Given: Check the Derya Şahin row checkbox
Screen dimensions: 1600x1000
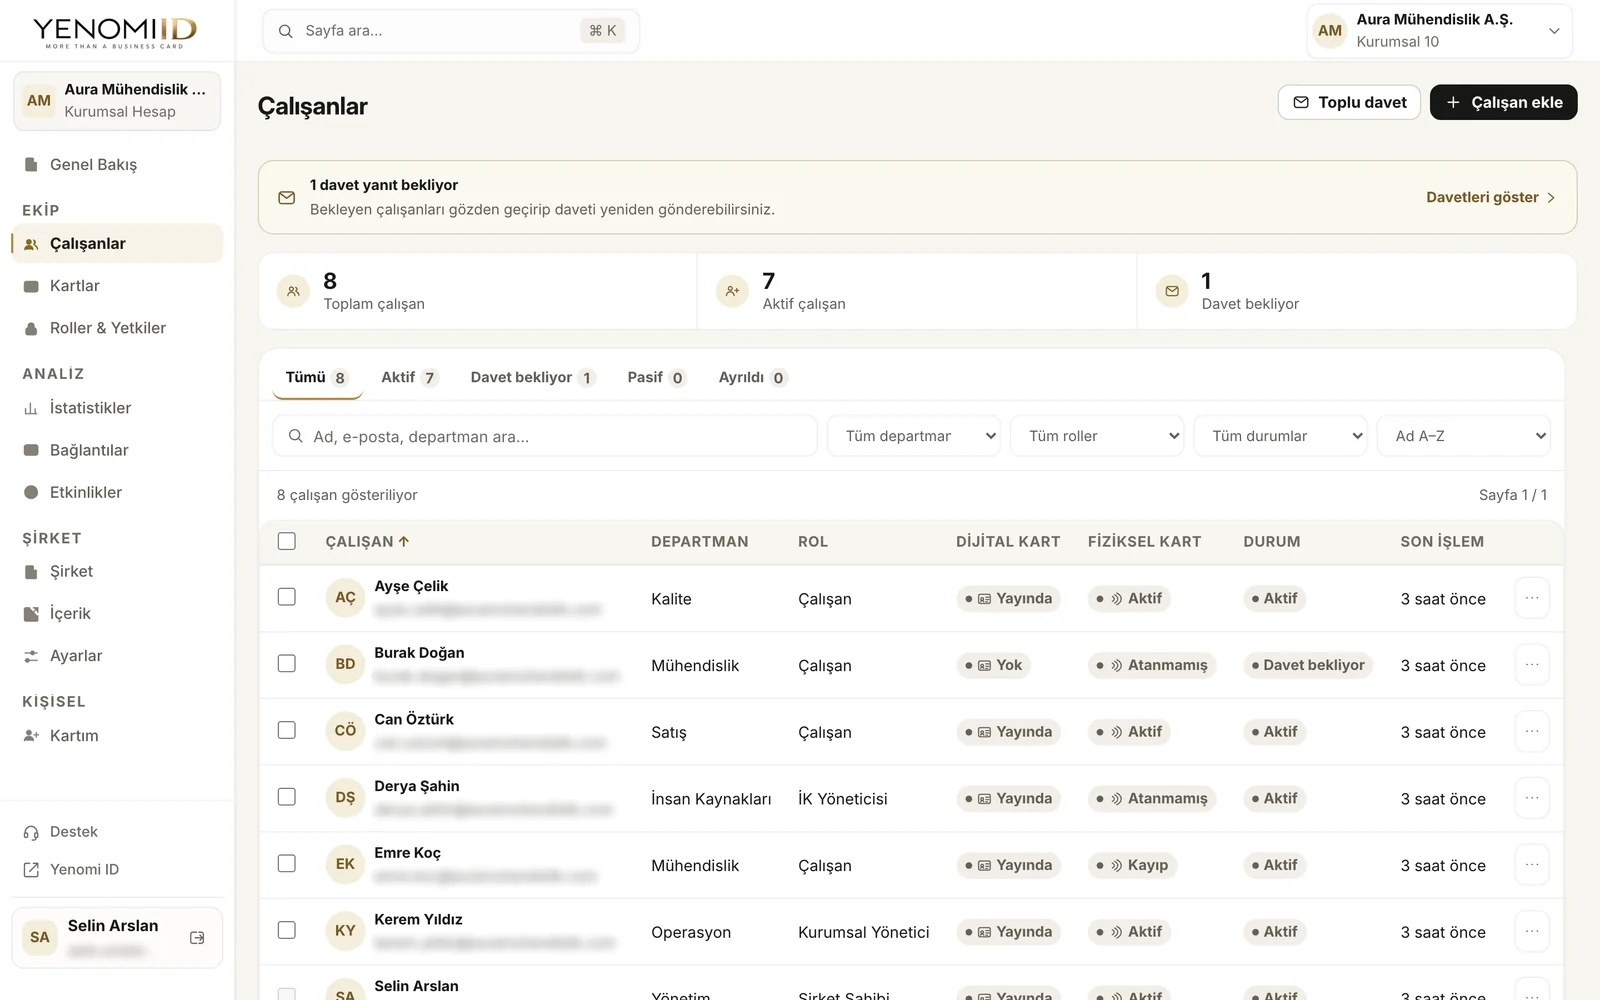Looking at the screenshot, I should click(287, 797).
